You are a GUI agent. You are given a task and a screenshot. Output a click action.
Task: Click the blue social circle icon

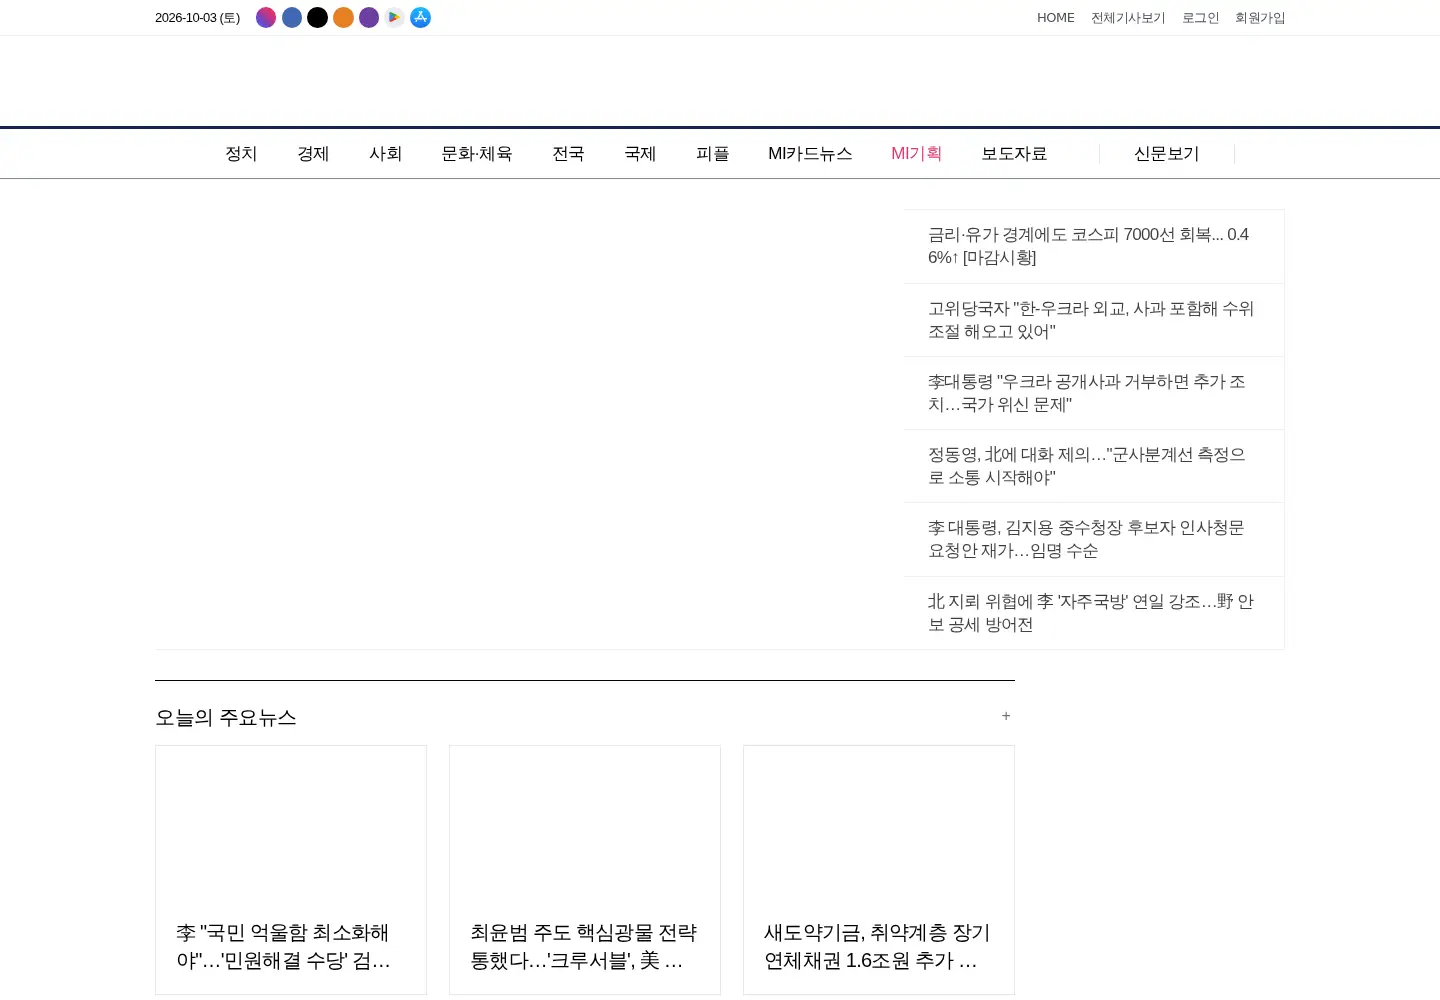coord(292,17)
